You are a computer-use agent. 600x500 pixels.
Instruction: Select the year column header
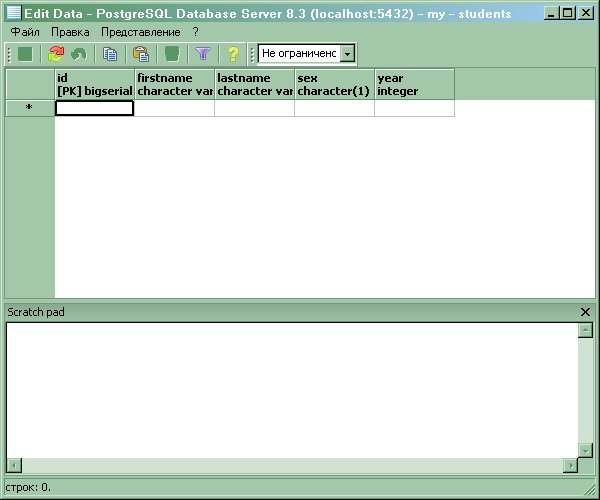tap(415, 85)
